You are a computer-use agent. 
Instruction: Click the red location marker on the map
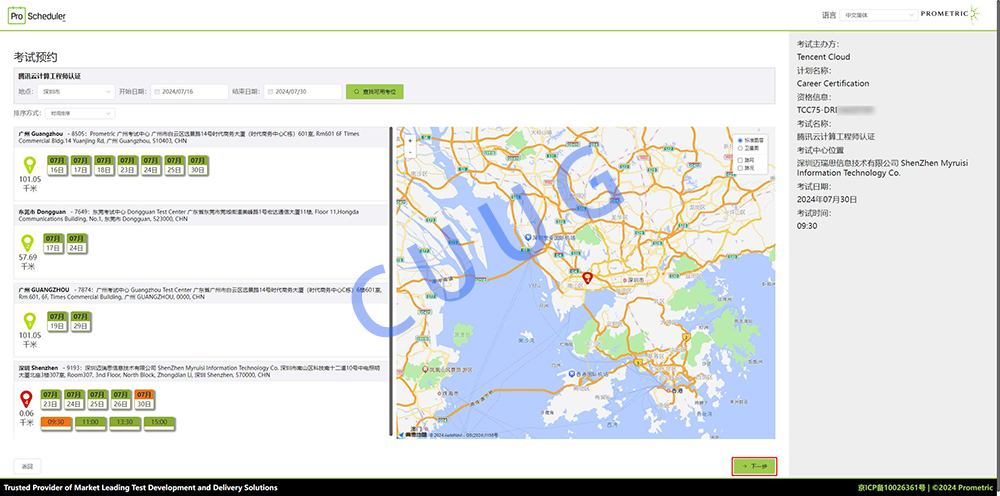(587, 277)
